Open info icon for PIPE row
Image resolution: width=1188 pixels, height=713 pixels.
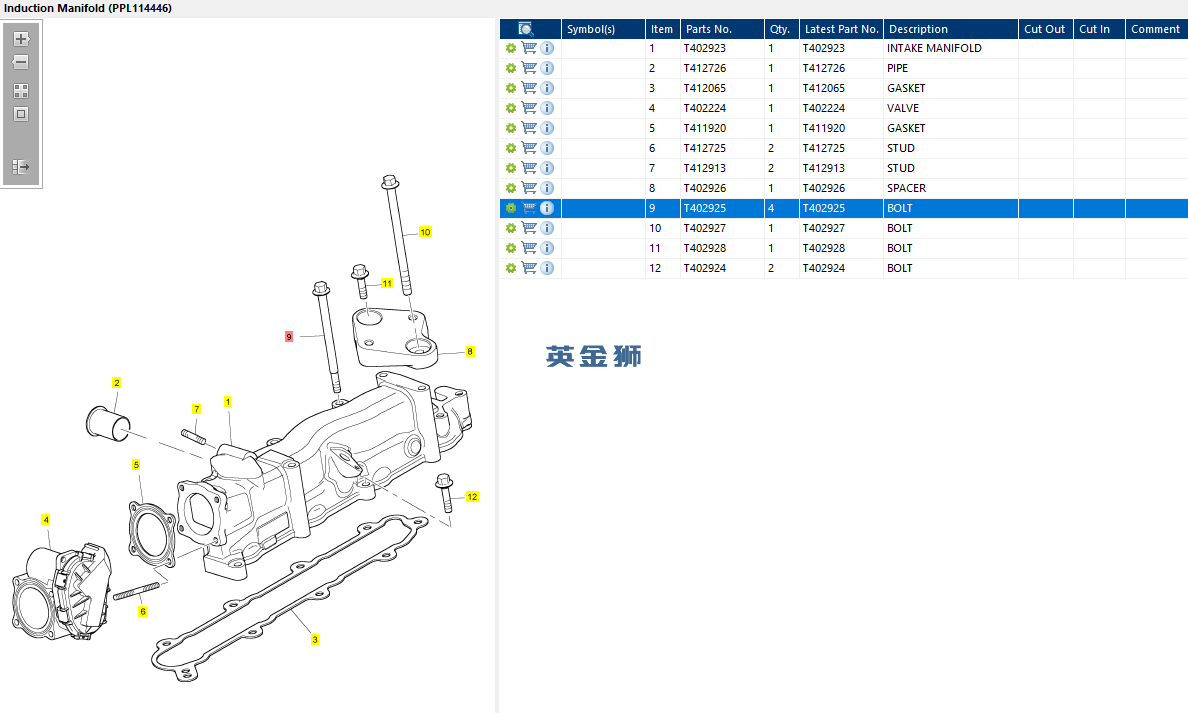[x=547, y=68]
